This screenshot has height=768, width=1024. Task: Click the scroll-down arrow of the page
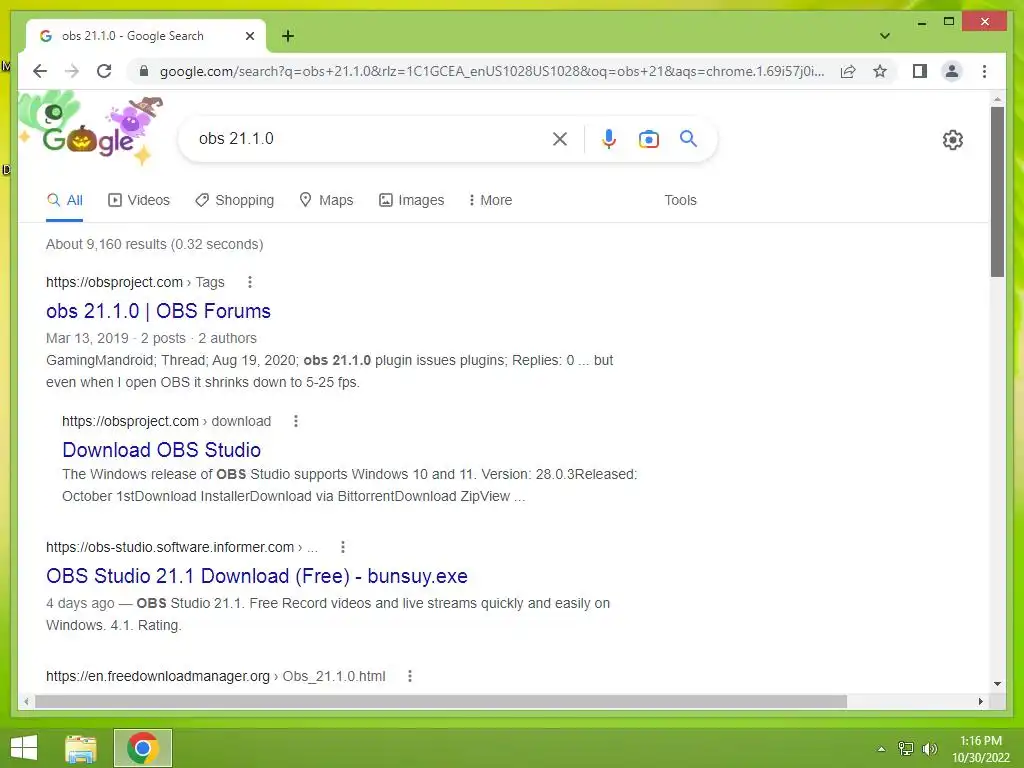(x=997, y=684)
